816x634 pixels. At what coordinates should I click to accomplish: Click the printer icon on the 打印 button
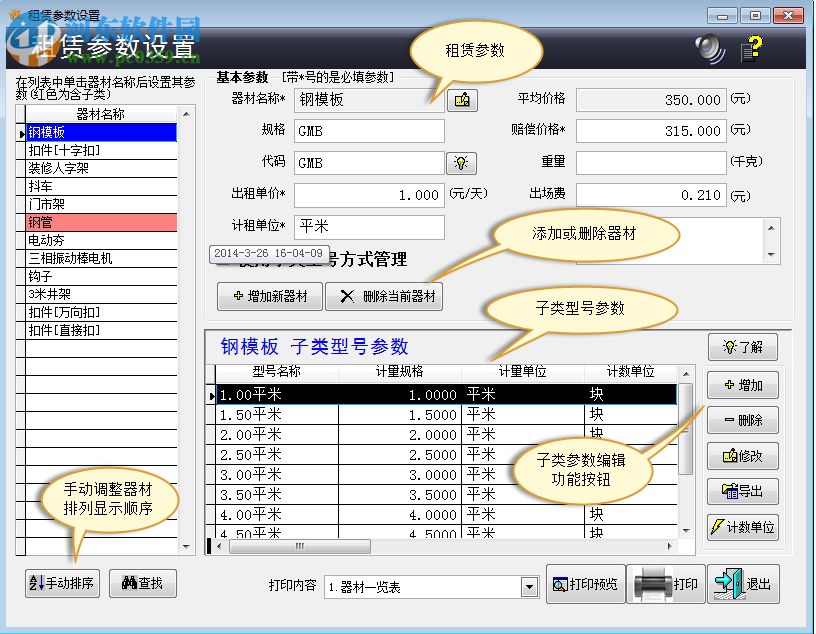click(655, 583)
